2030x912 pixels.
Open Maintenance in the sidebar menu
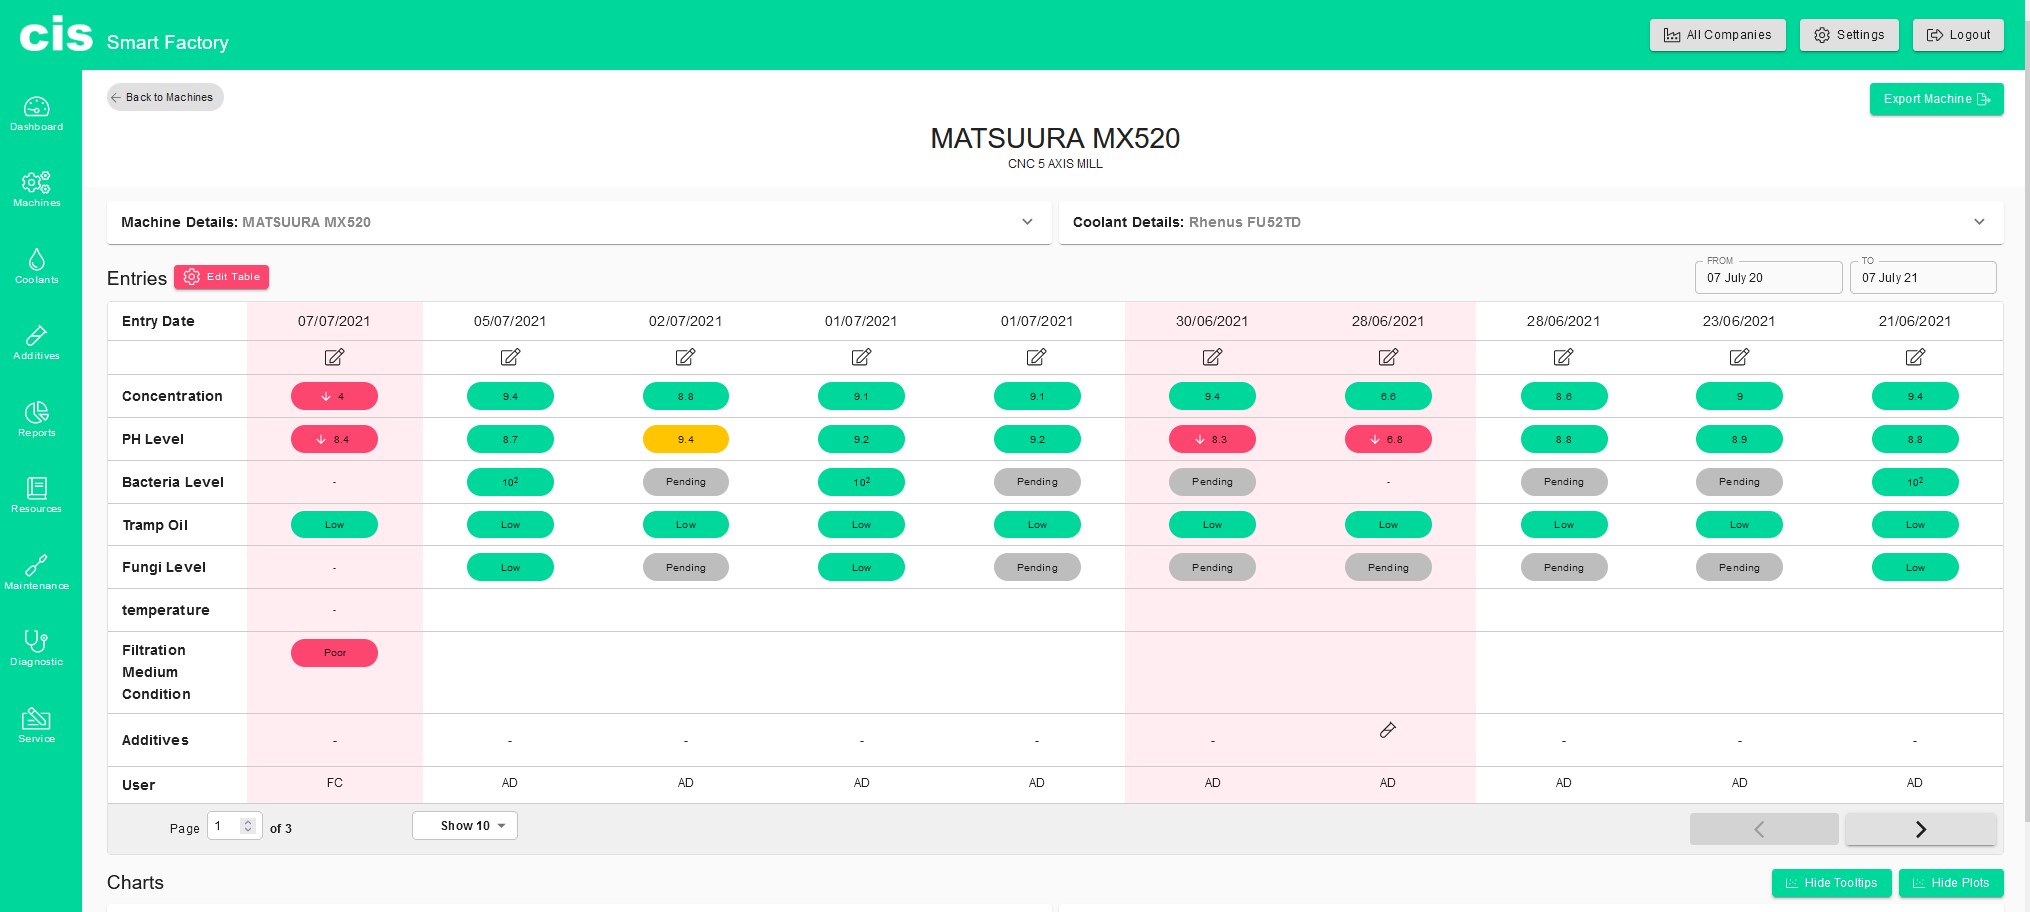tap(37, 572)
